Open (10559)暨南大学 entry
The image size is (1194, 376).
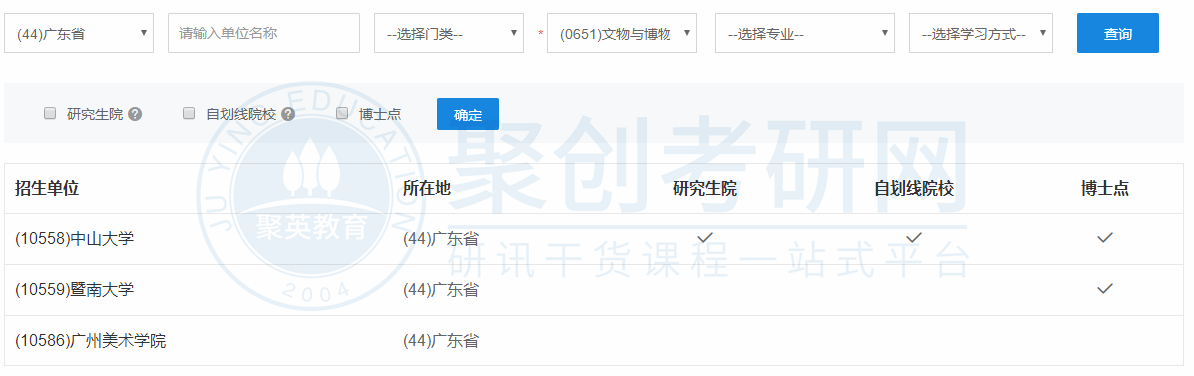click(x=75, y=290)
